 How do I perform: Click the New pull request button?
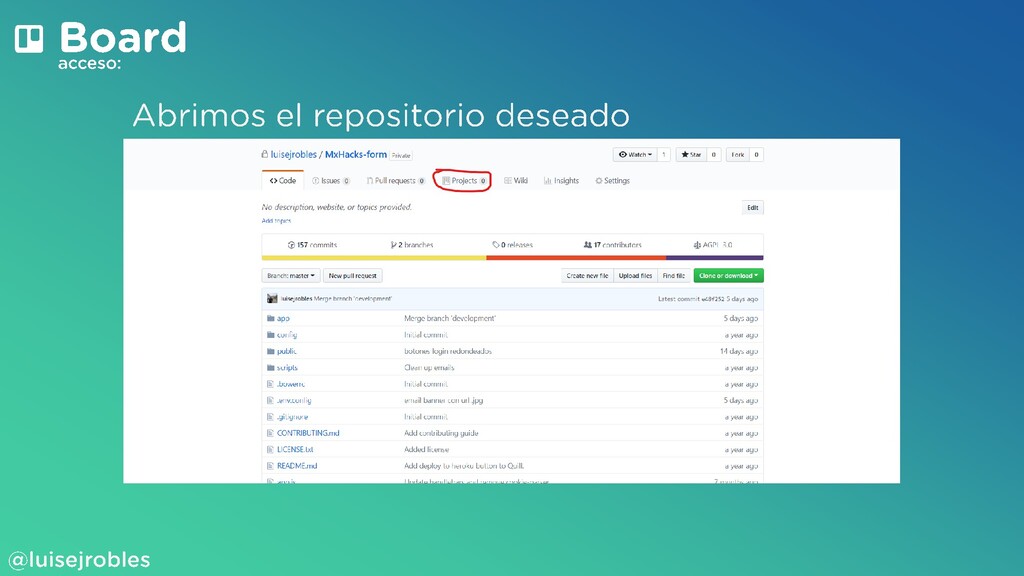353,276
